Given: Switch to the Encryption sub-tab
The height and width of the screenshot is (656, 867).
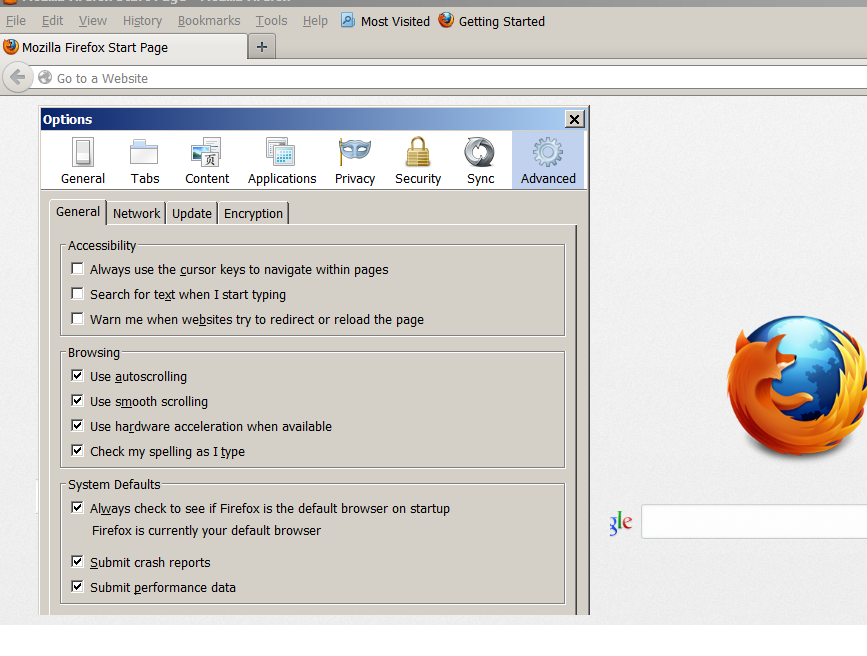Looking at the screenshot, I should [x=253, y=214].
